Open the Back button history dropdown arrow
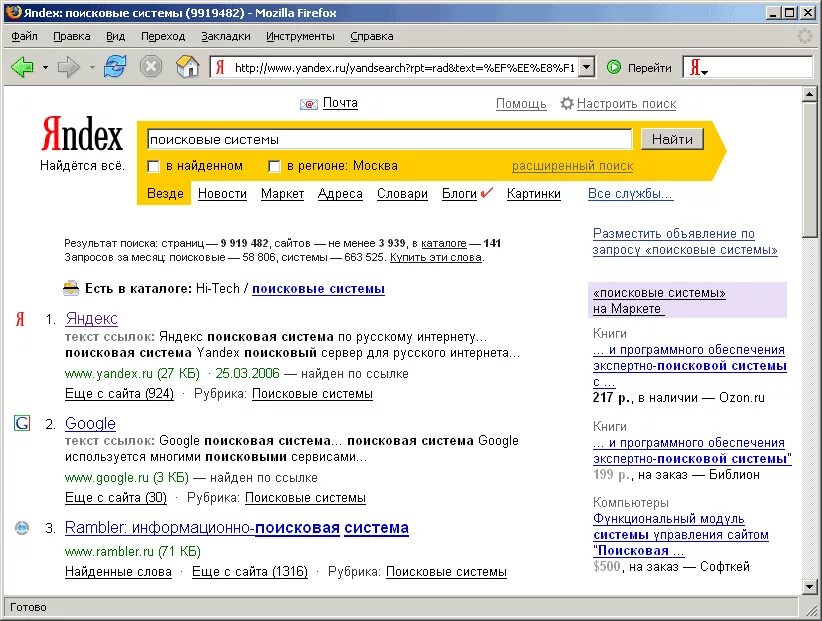This screenshot has height=621, width=822. point(46,68)
